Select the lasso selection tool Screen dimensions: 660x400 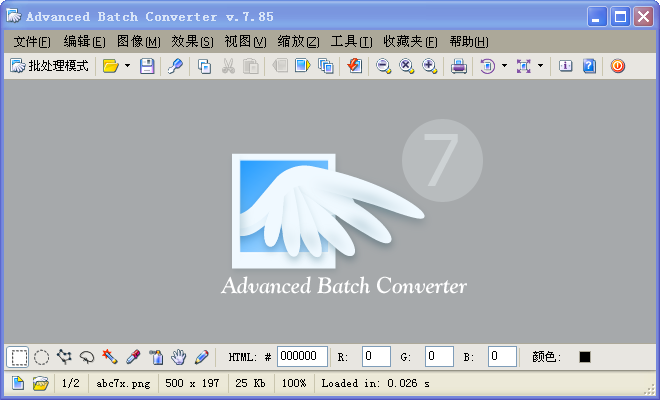[87, 357]
